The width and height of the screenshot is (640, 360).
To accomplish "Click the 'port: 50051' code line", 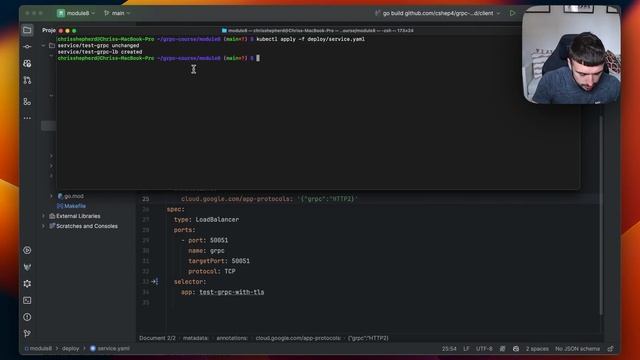I will click(x=204, y=240).
